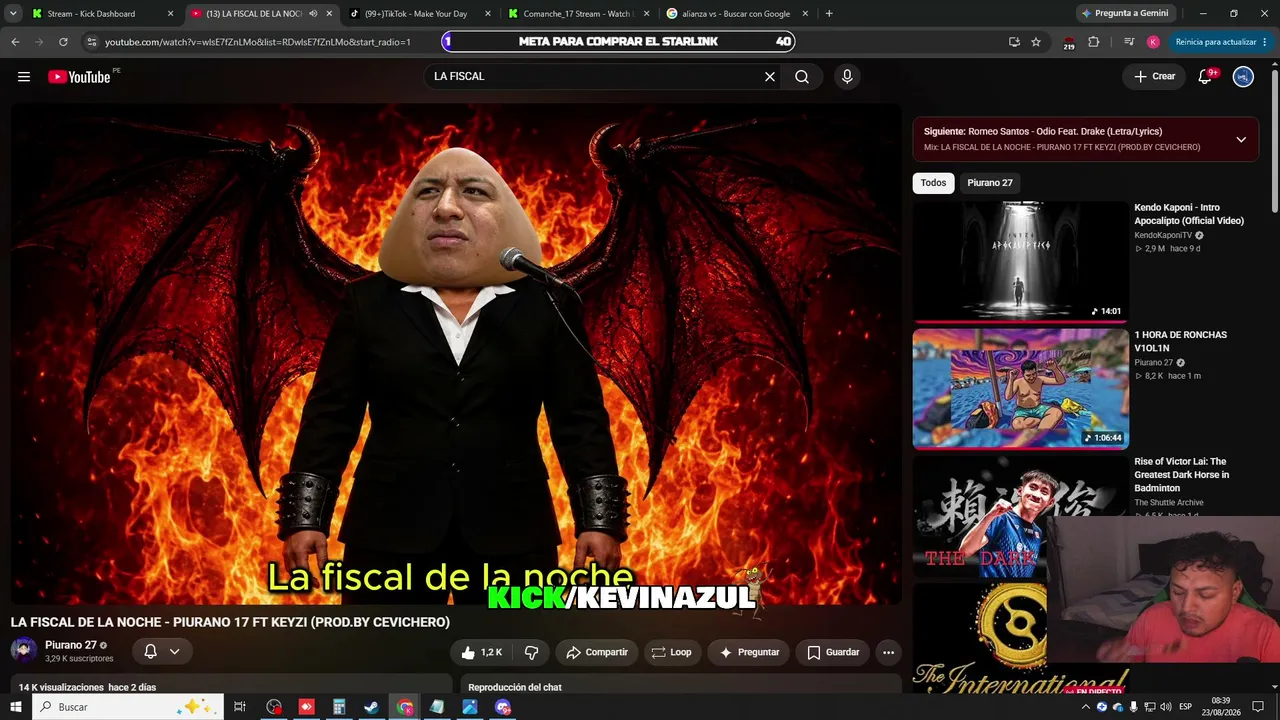Open the Windows Start menu
The height and width of the screenshot is (720, 1280).
click(16, 707)
